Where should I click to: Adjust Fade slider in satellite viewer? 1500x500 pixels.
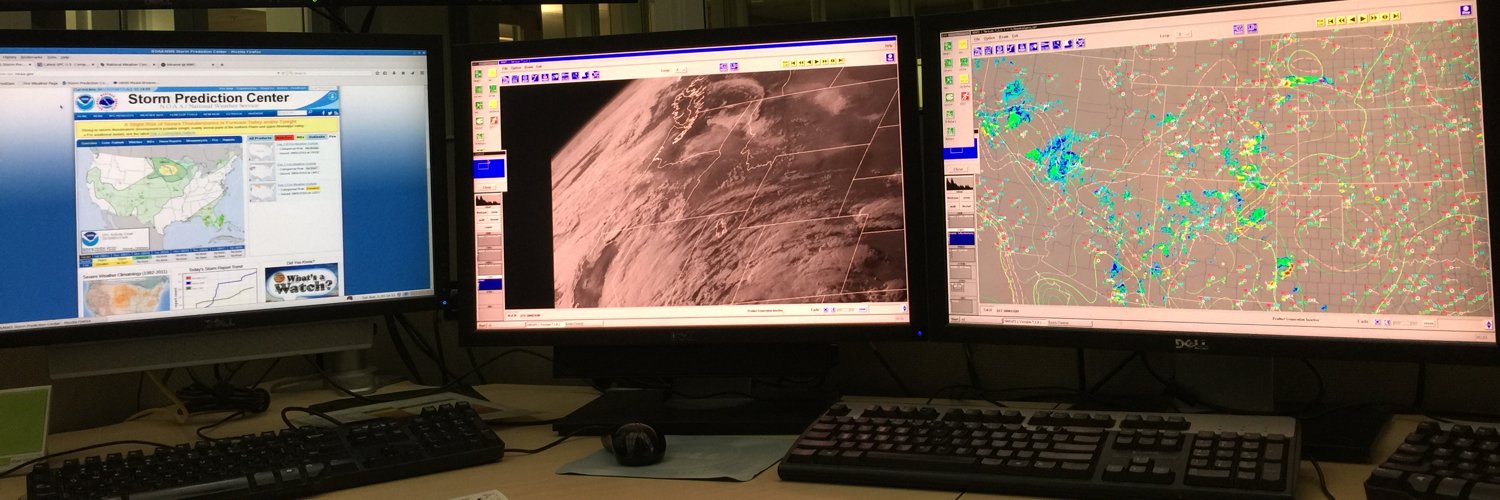[x=845, y=310]
